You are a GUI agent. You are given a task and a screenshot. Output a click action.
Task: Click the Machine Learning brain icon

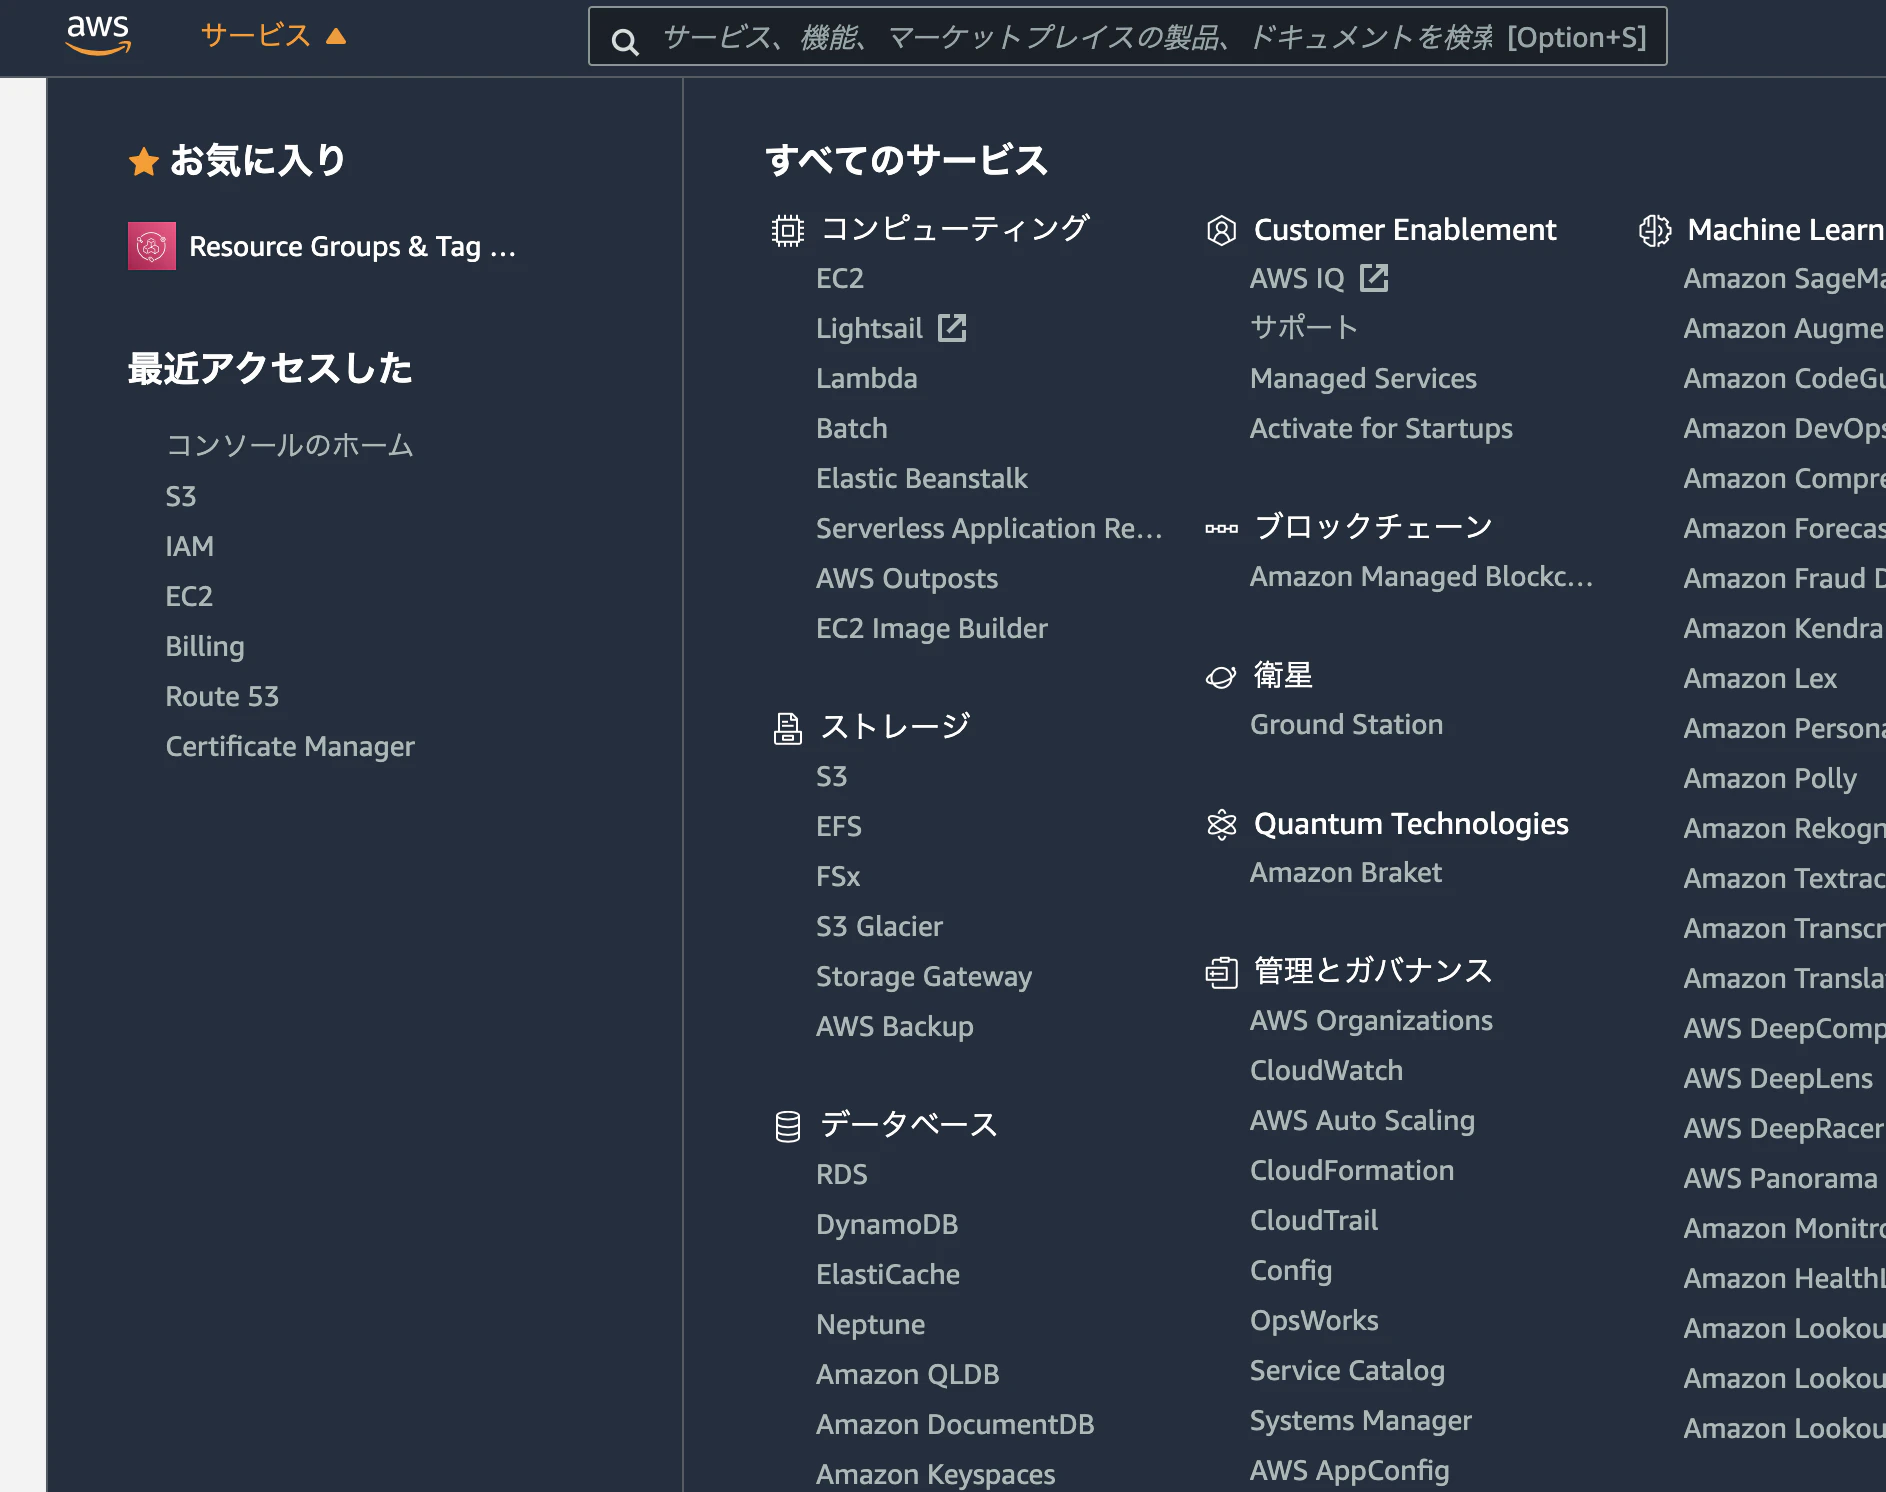(1655, 230)
